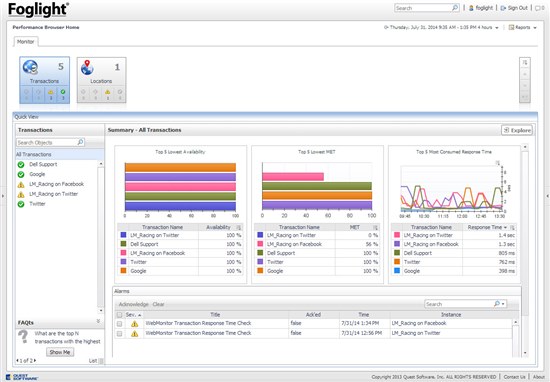Click the FAQ question mark icon
Viewport: 550px width, 382px height.
(24, 336)
